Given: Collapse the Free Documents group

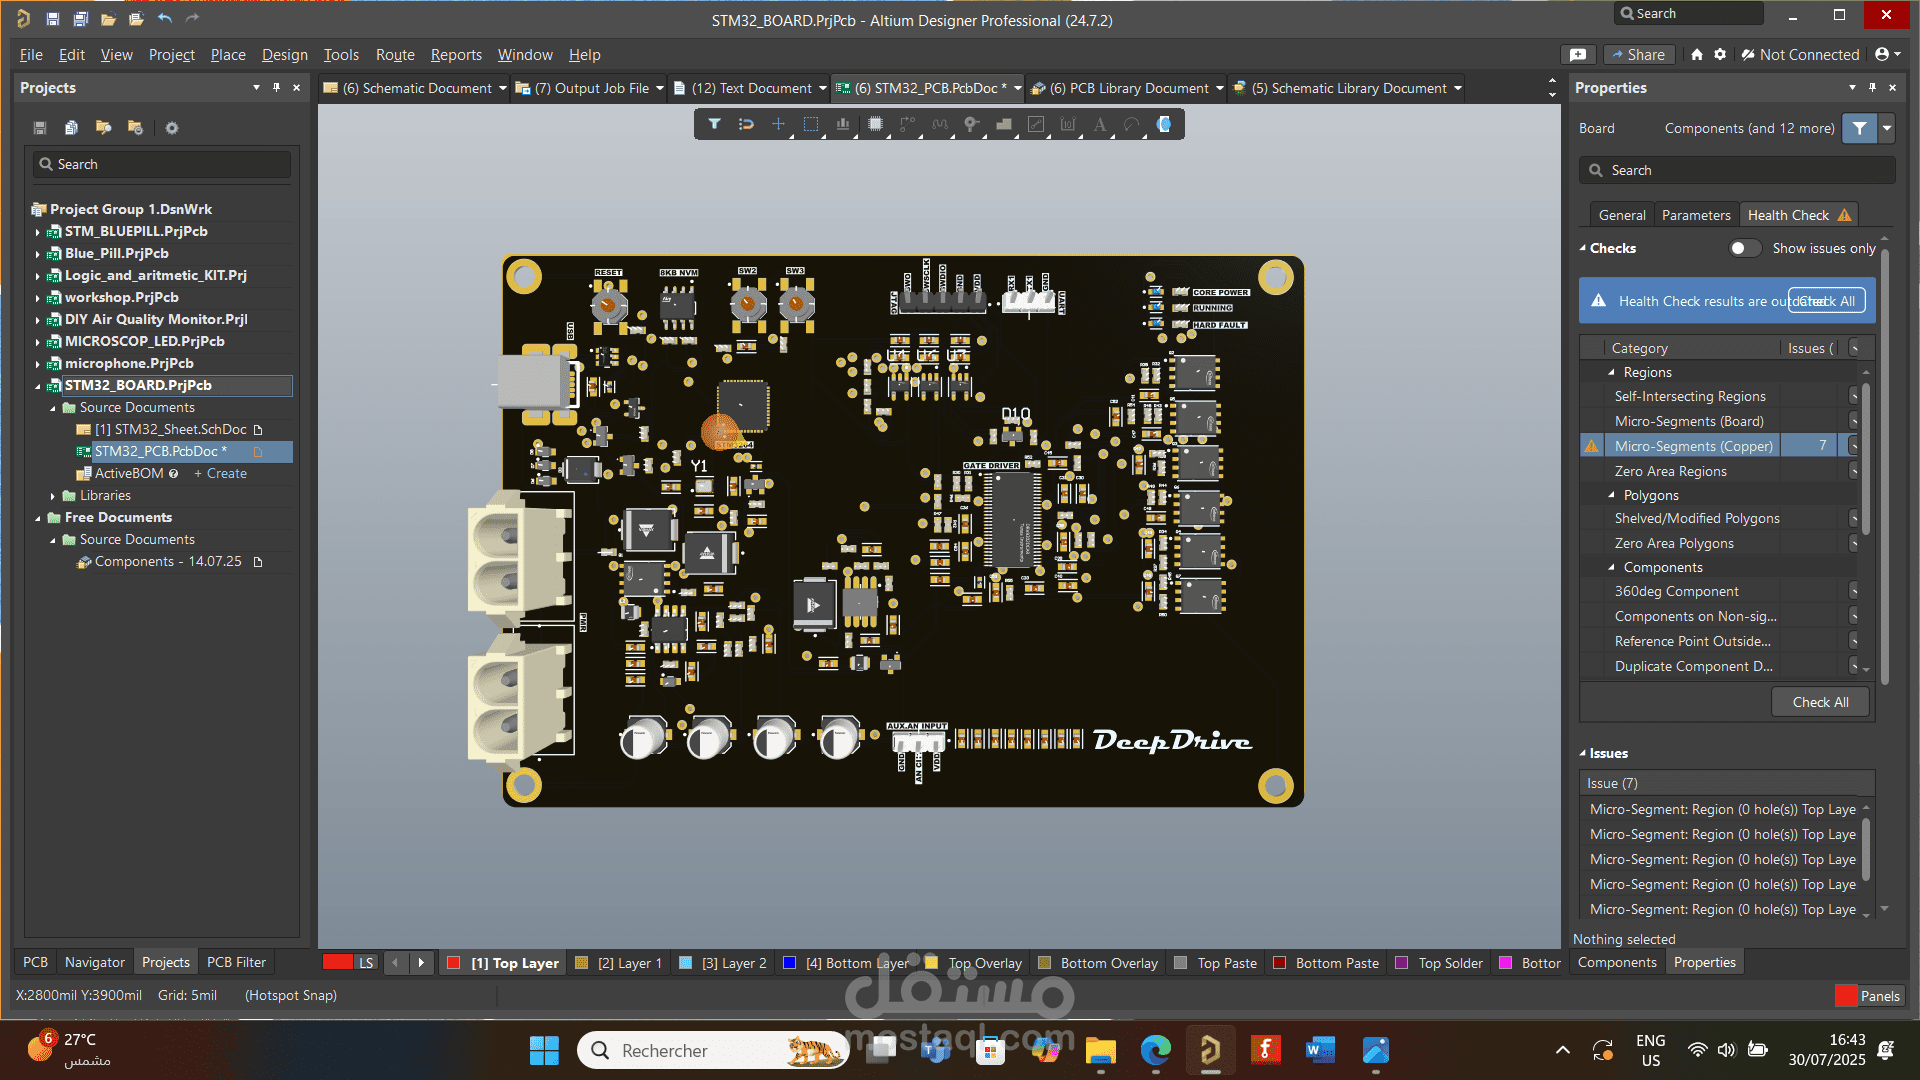Looking at the screenshot, I should (38, 518).
